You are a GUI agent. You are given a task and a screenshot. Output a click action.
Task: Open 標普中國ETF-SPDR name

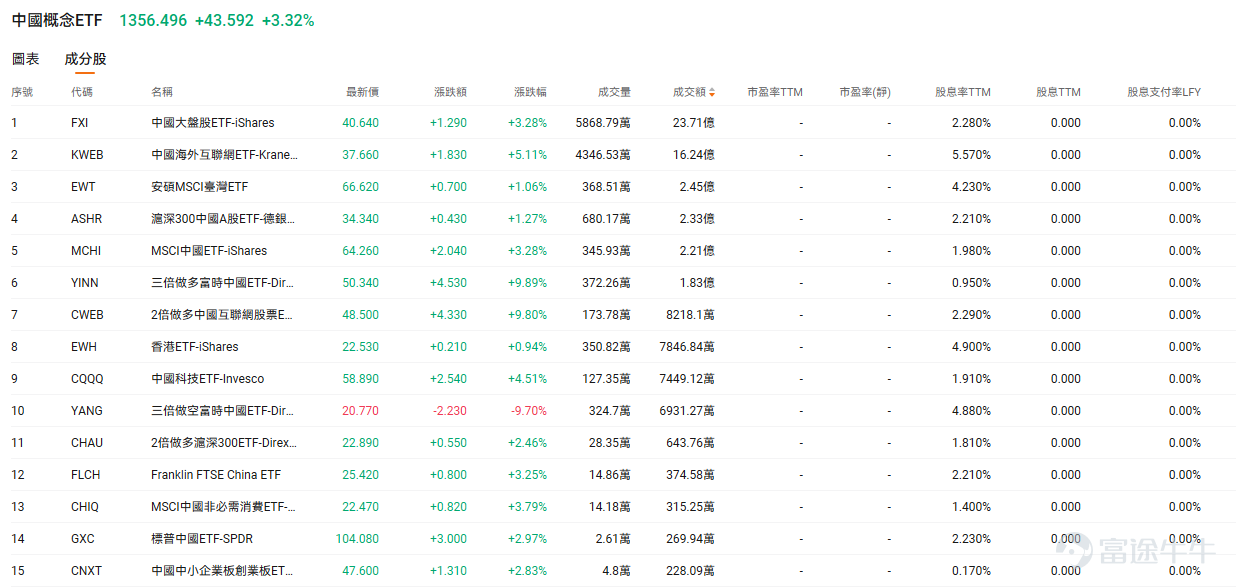pos(203,539)
